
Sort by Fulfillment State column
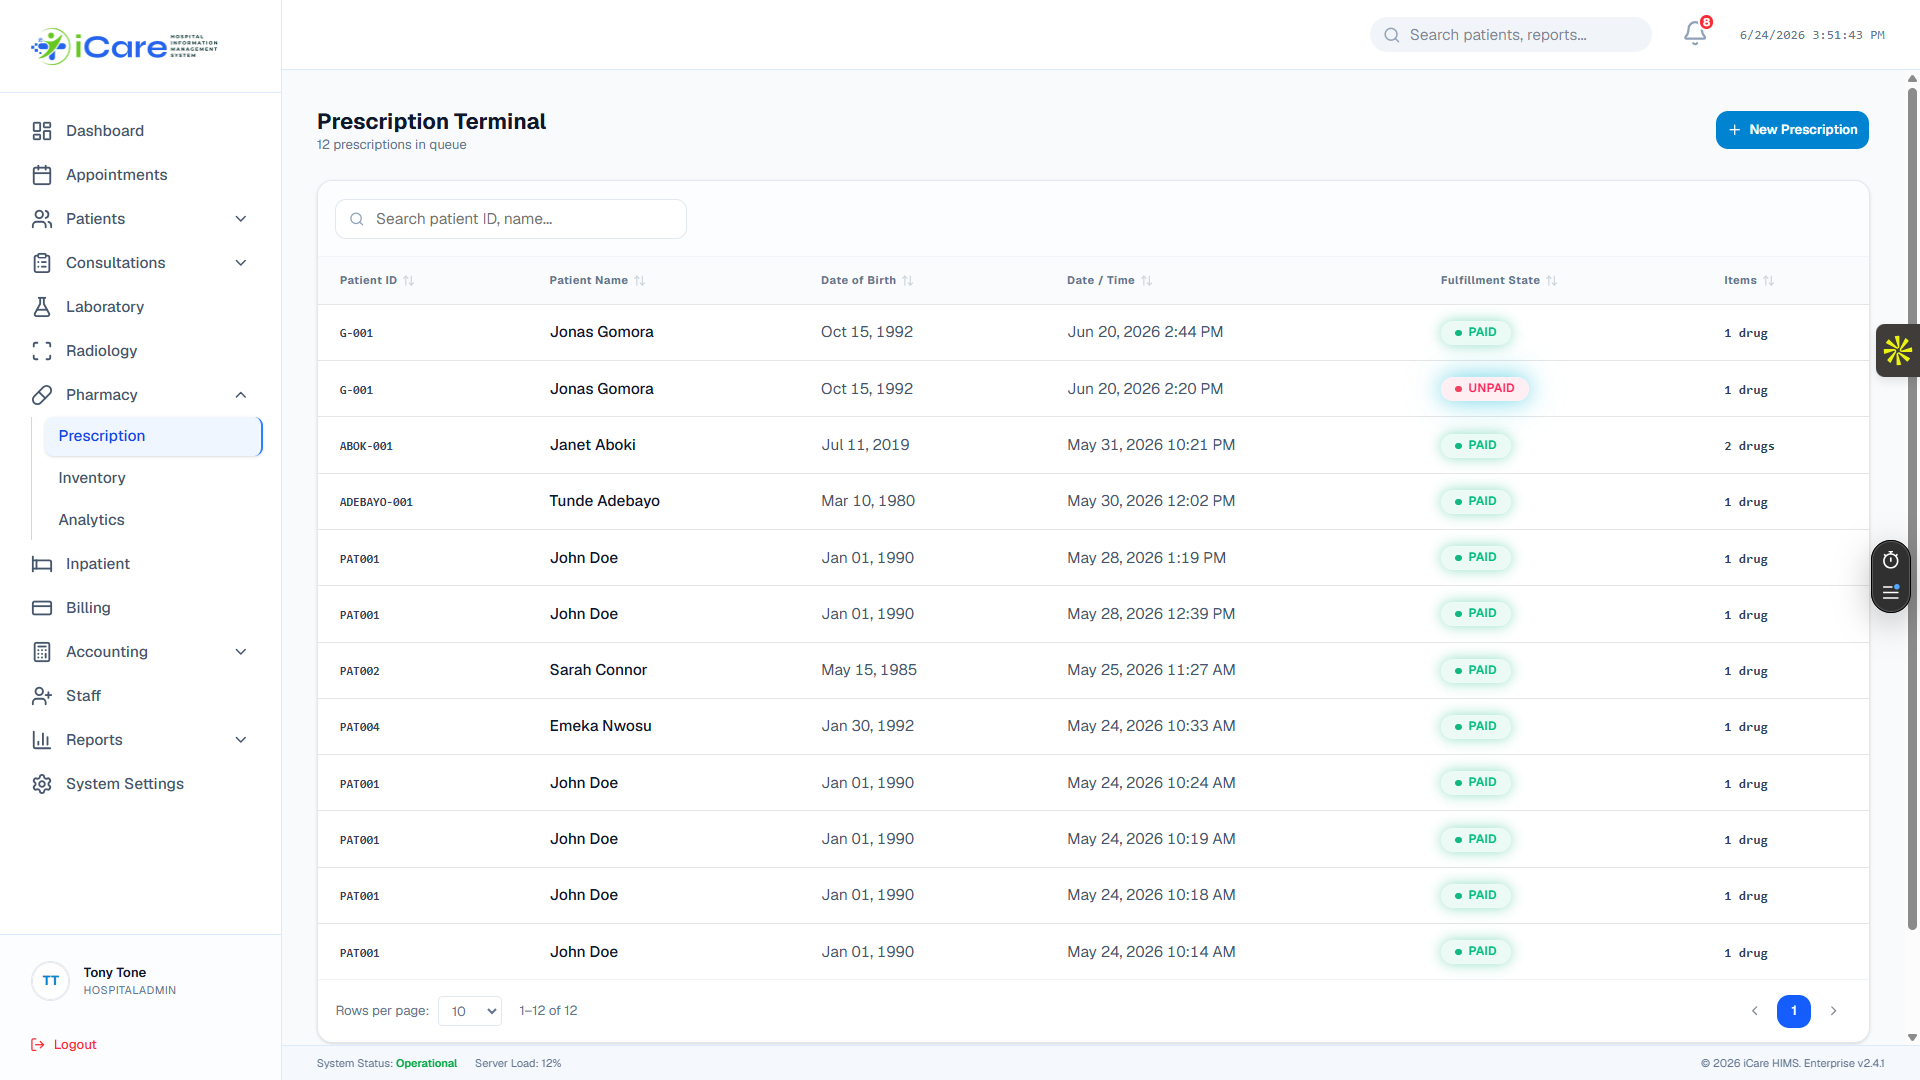[1498, 281]
